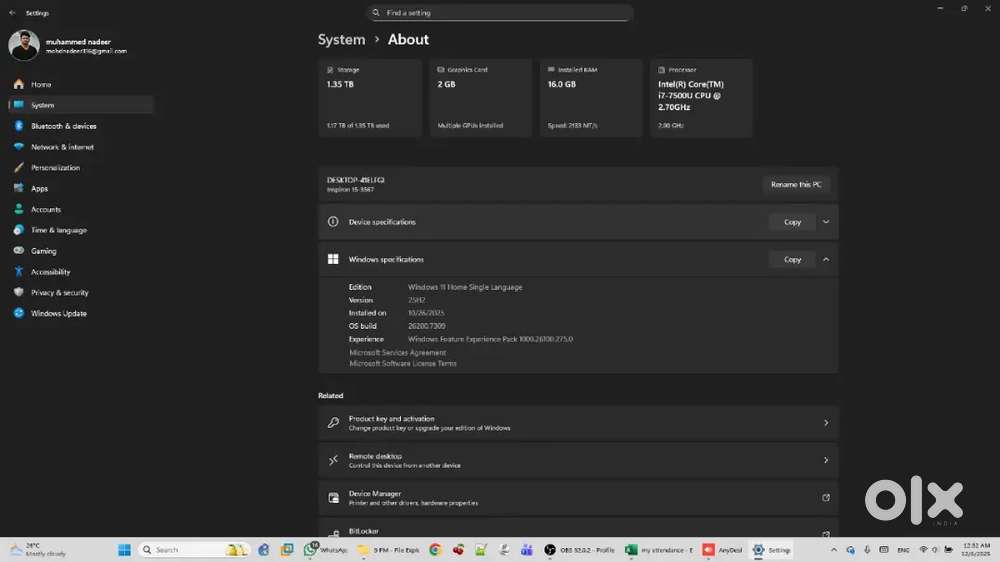
Task: Click the Find a setting search box
Action: (500, 13)
